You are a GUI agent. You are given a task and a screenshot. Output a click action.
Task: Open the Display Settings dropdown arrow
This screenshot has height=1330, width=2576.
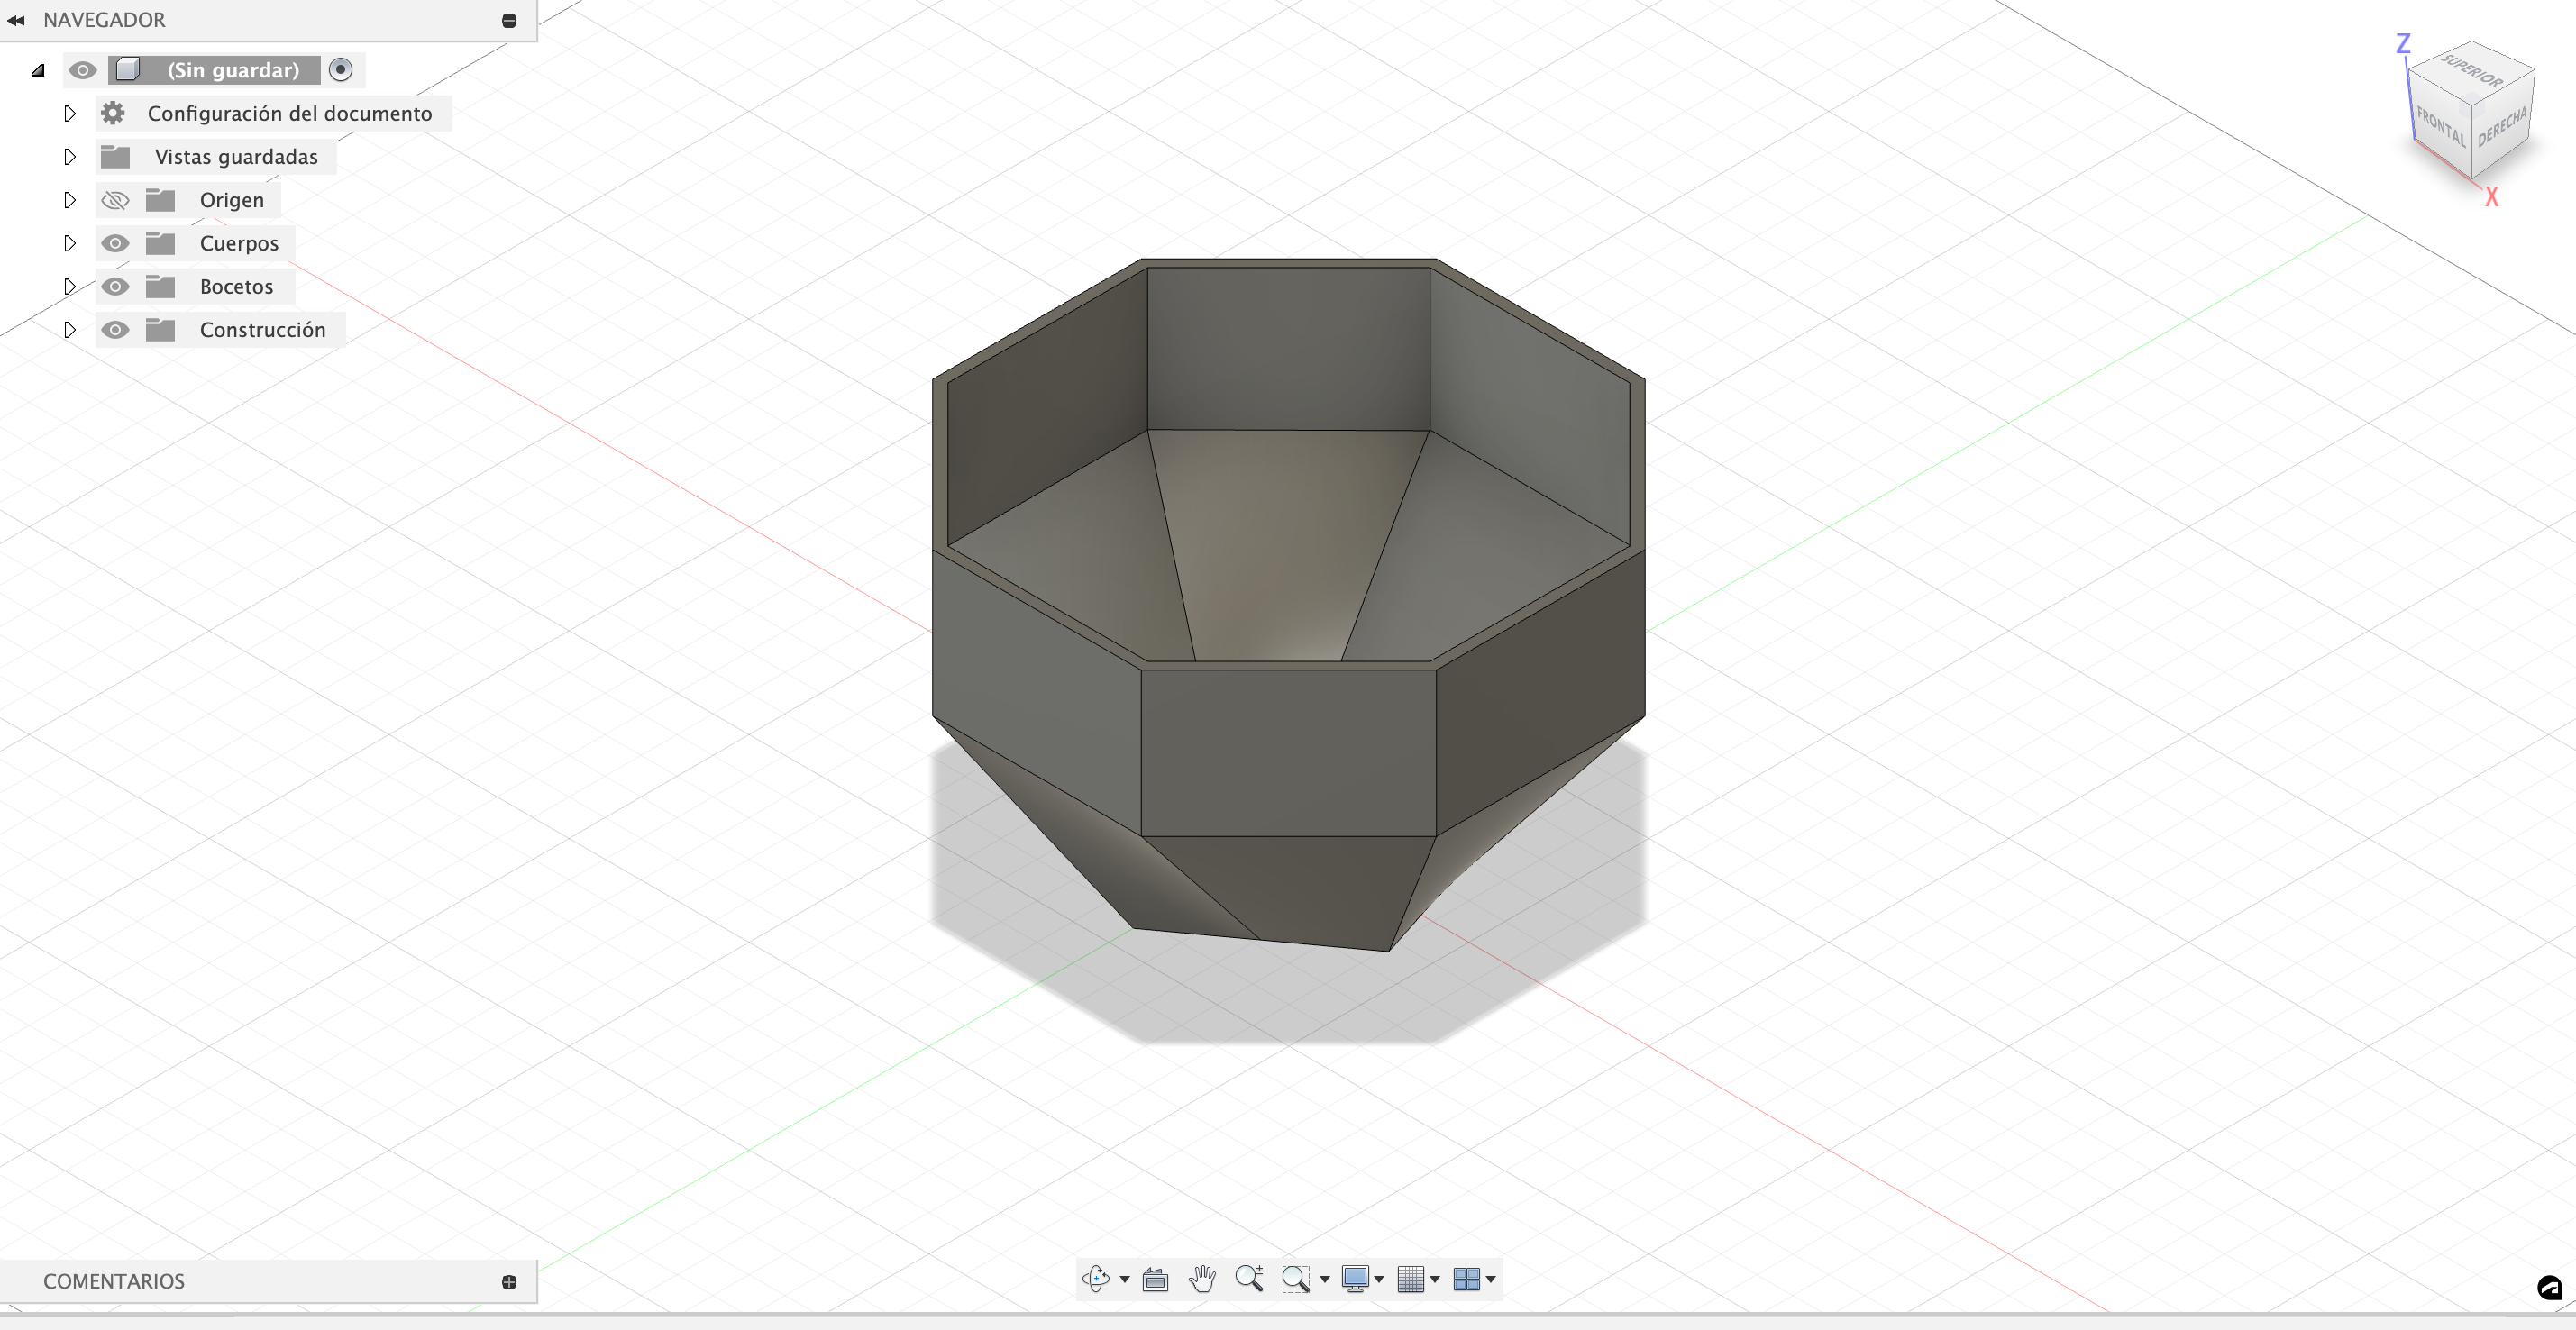[x=1379, y=1280]
